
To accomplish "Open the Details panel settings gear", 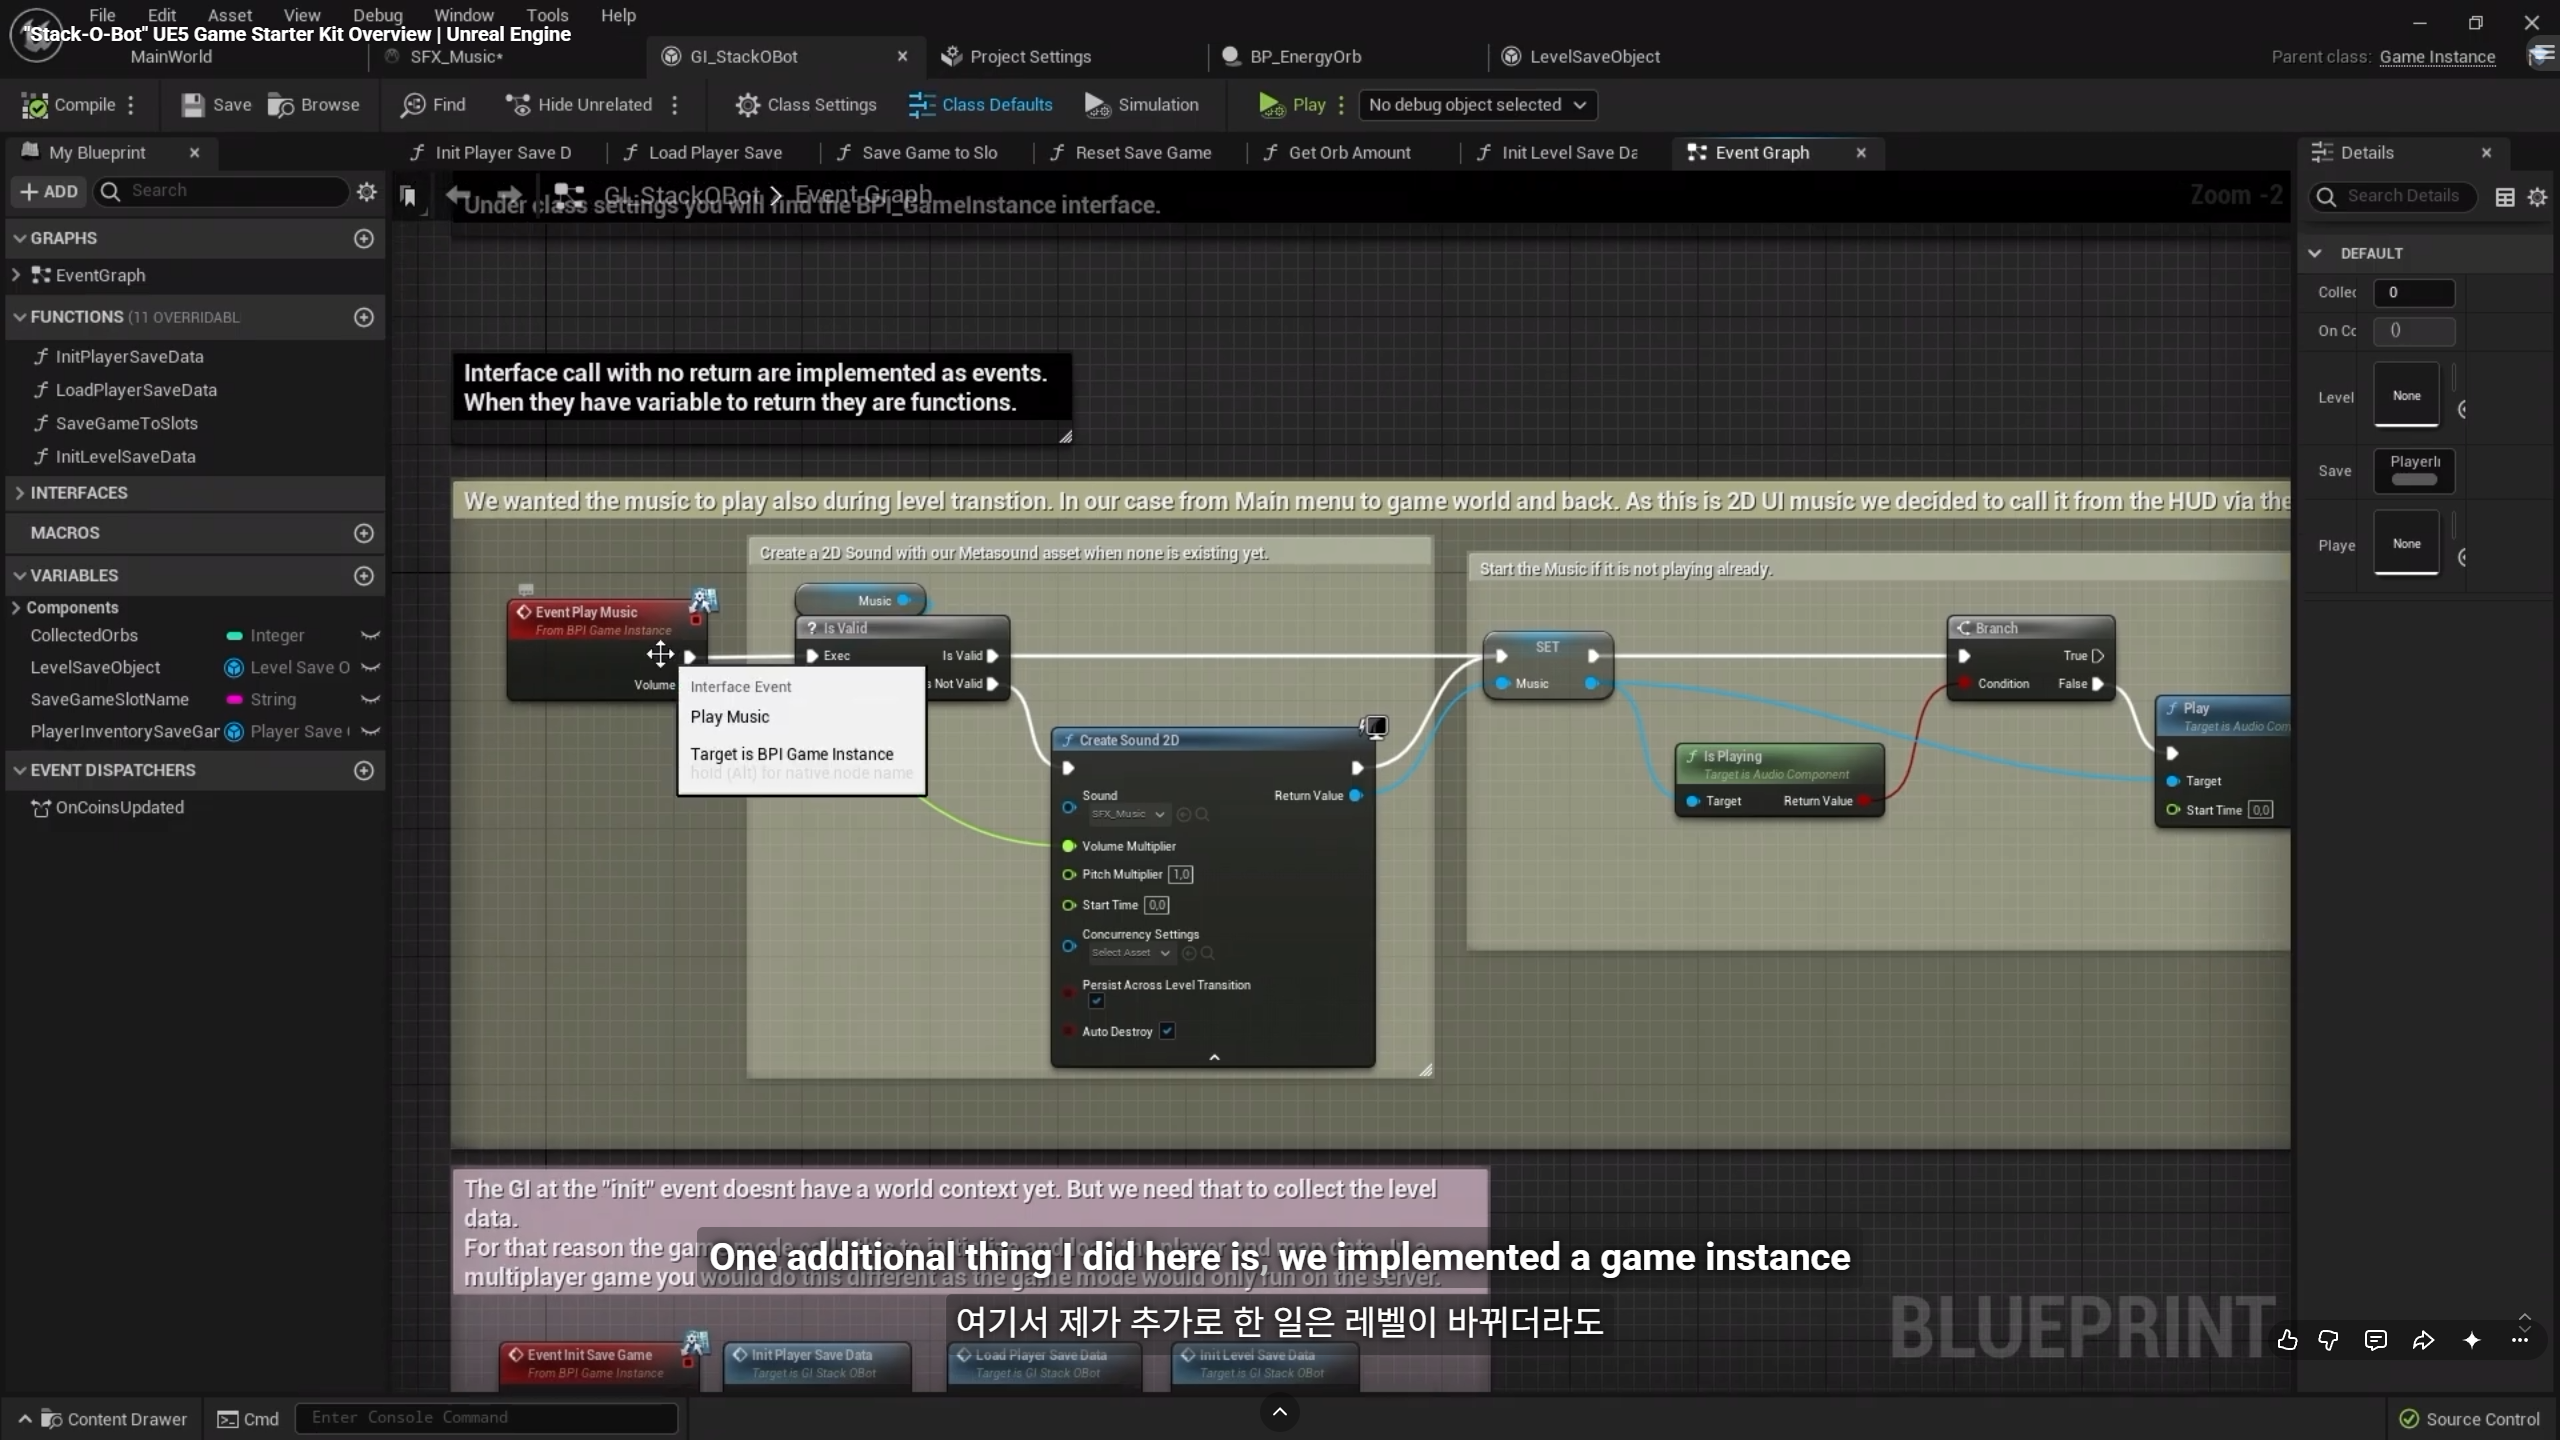I will click(x=2537, y=197).
